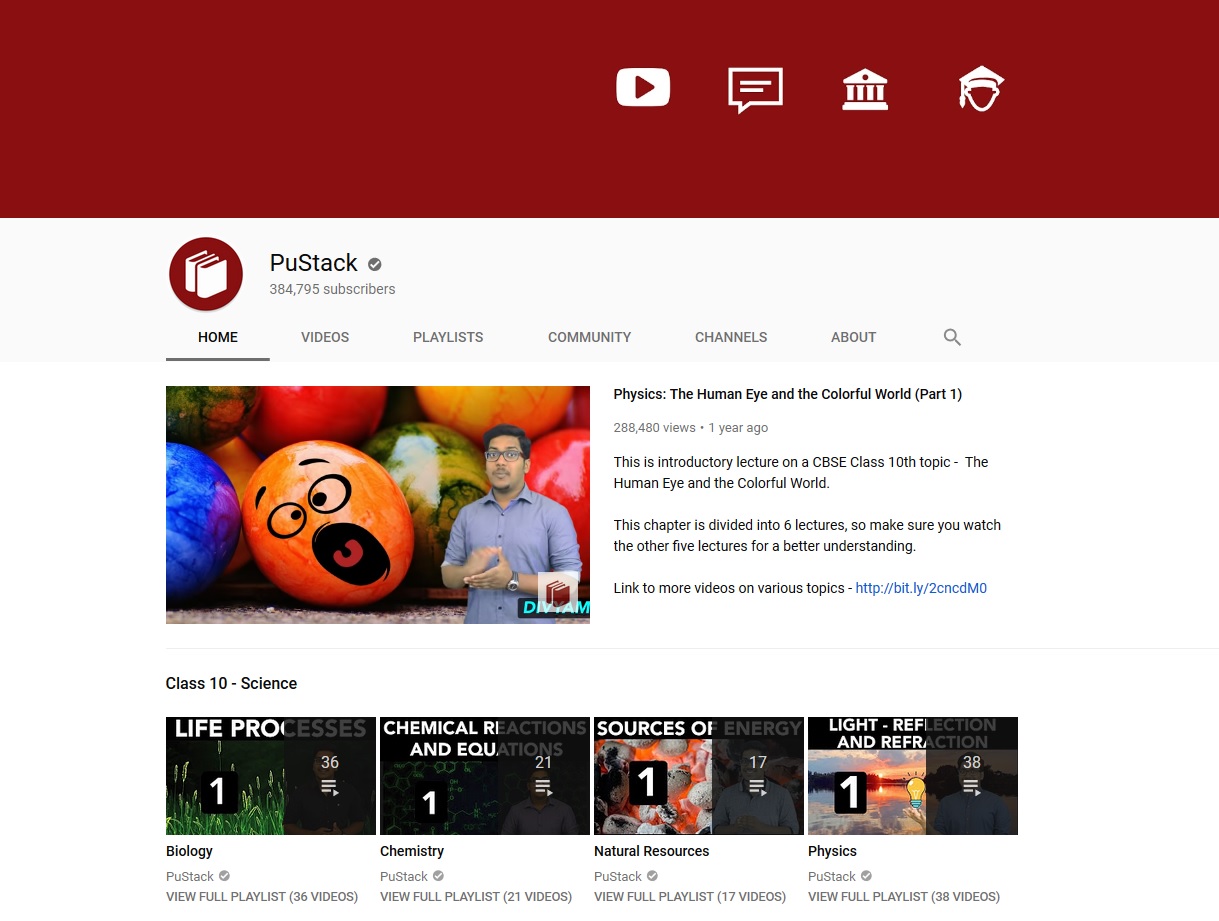Viewport: 1219px width, 921px height.
Task: Open the Physics playlist title
Action: [x=832, y=851]
